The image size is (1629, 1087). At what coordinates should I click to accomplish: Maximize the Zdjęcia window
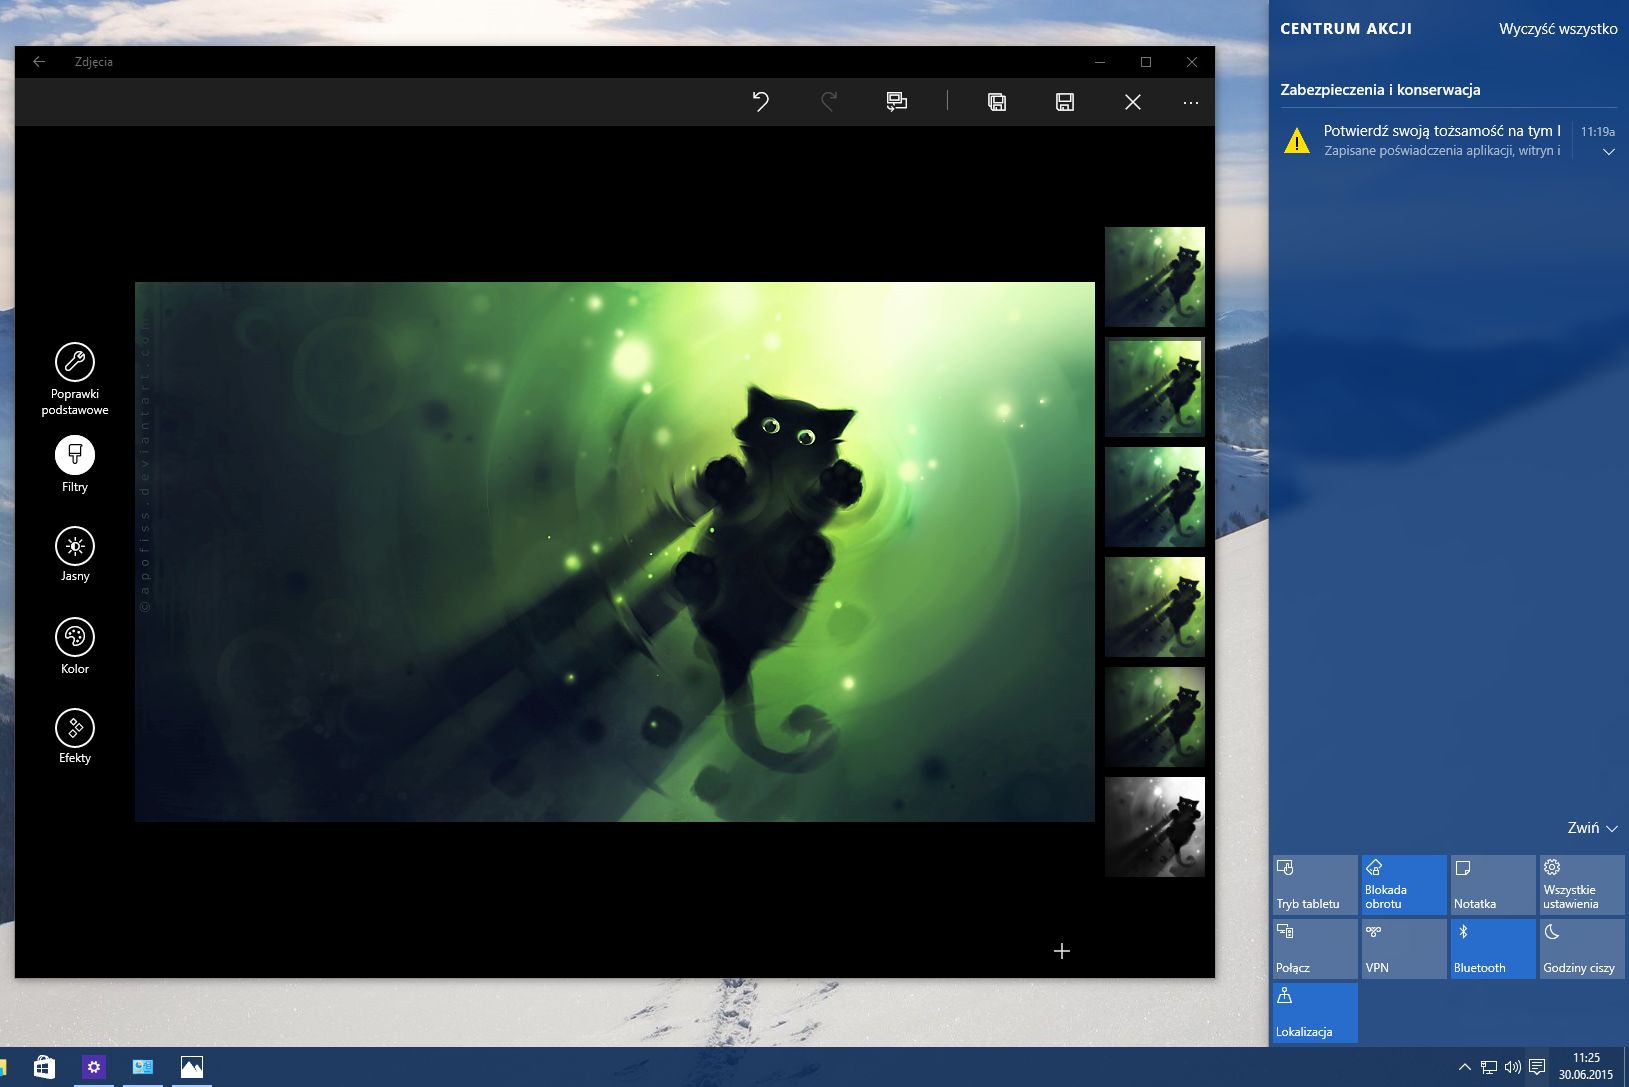(1146, 62)
